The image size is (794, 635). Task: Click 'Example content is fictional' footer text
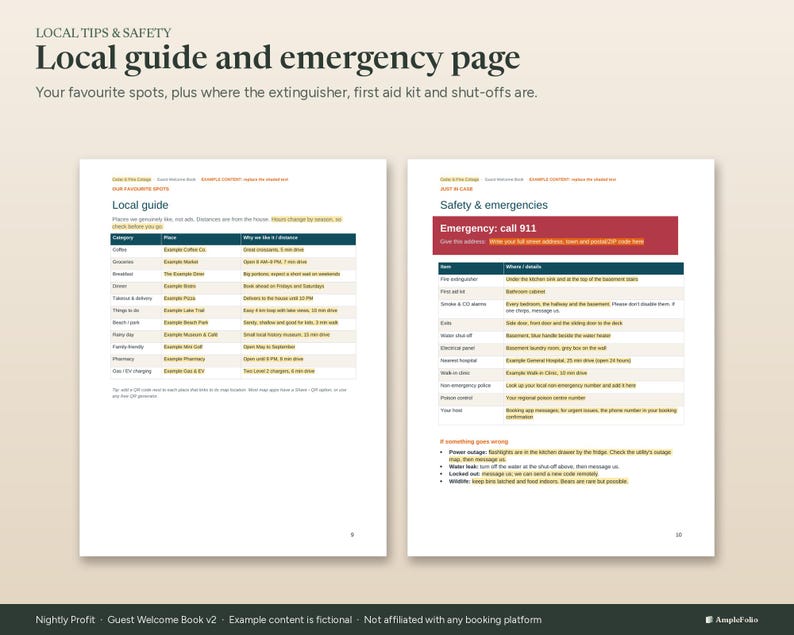tap(290, 620)
